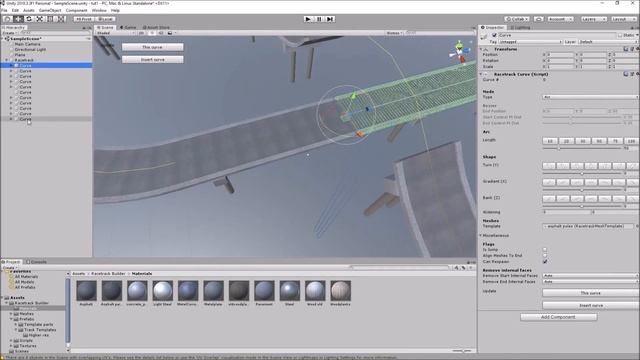640x360 pixels.
Task: Select the Move tool in the toolbar
Action: tap(18, 19)
